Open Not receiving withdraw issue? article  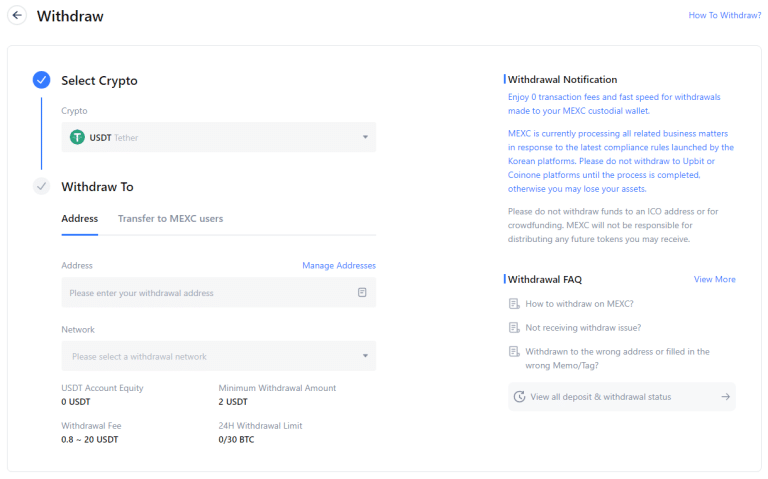coord(583,328)
